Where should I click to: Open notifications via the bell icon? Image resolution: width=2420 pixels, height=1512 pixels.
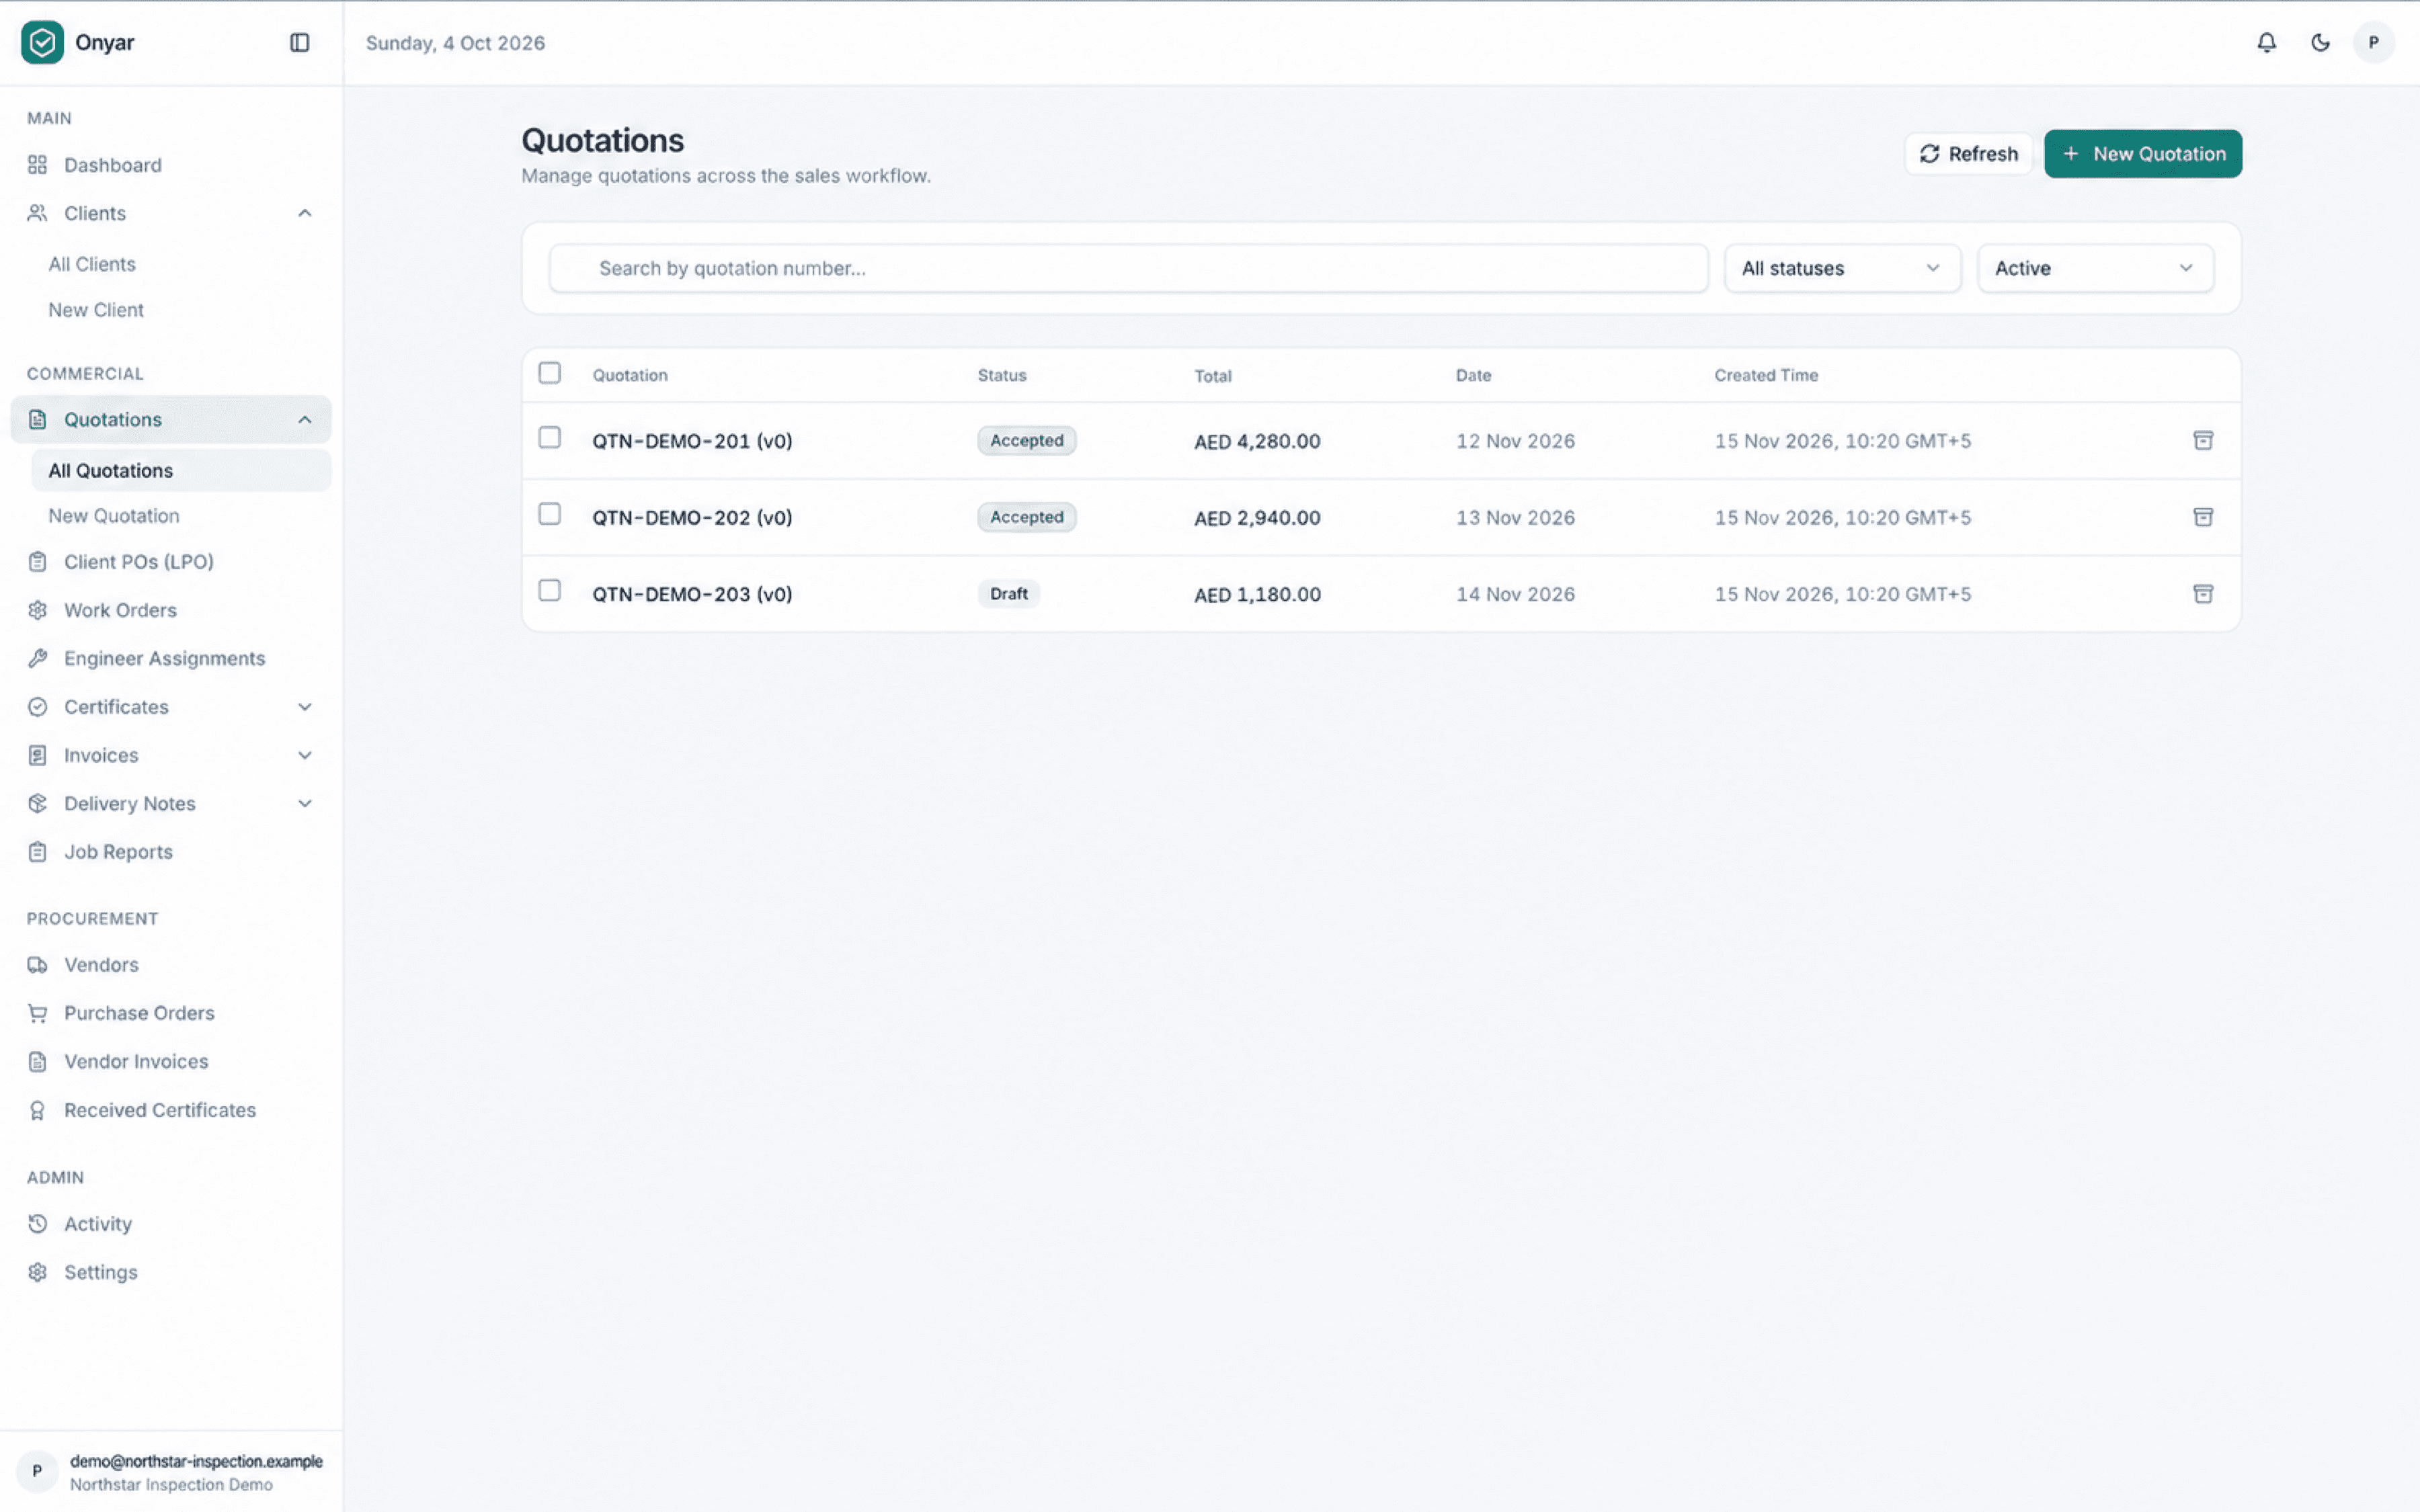(2266, 42)
